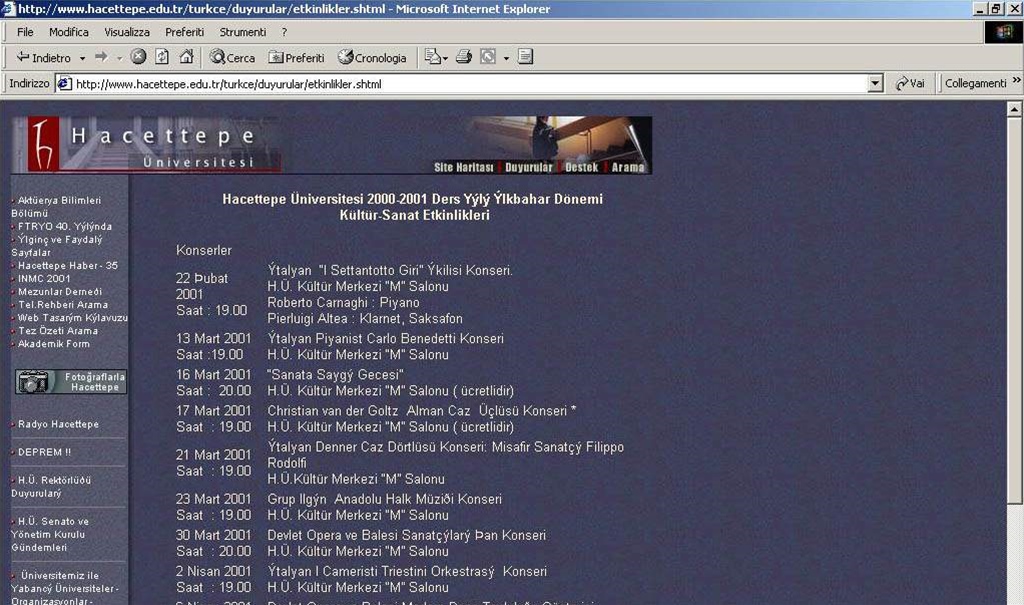Open the Radyo Hacettepe link
The image size is (1024, 605).
[58, 424]
